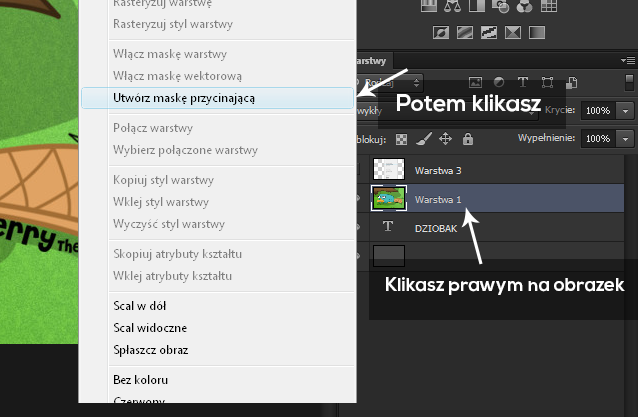
Task: Click the DZIOBAK text layer T icon
Action: coord(388,227)
